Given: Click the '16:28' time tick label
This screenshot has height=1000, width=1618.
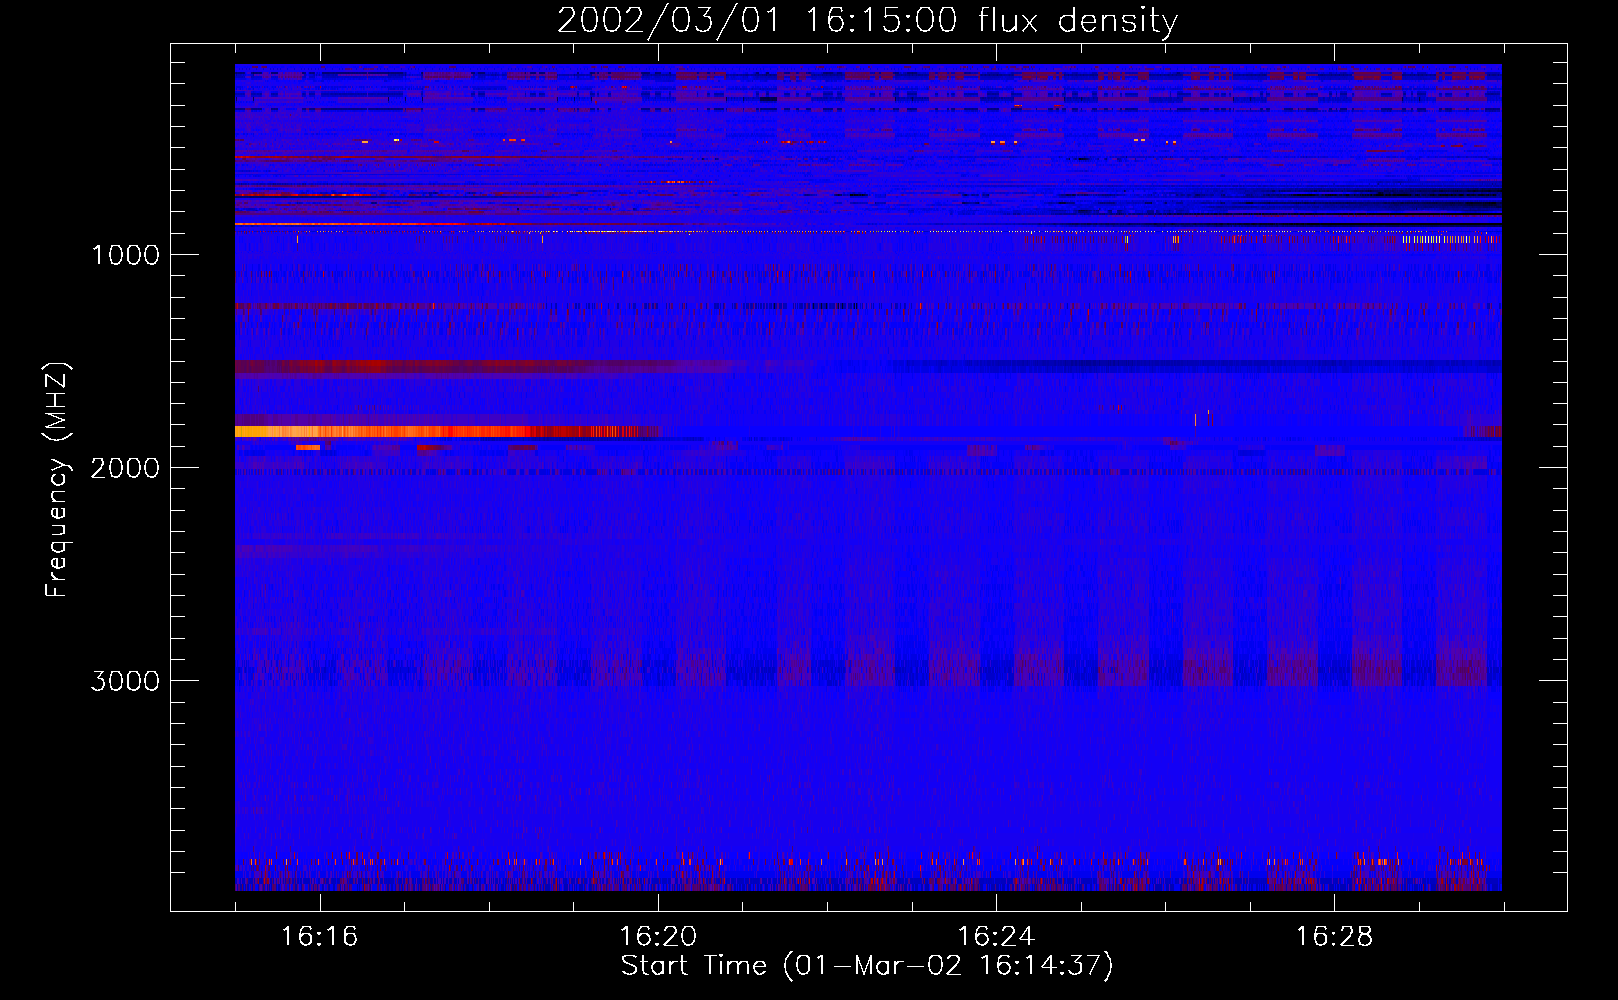Looking at the screenshot, I should 1334,937.
